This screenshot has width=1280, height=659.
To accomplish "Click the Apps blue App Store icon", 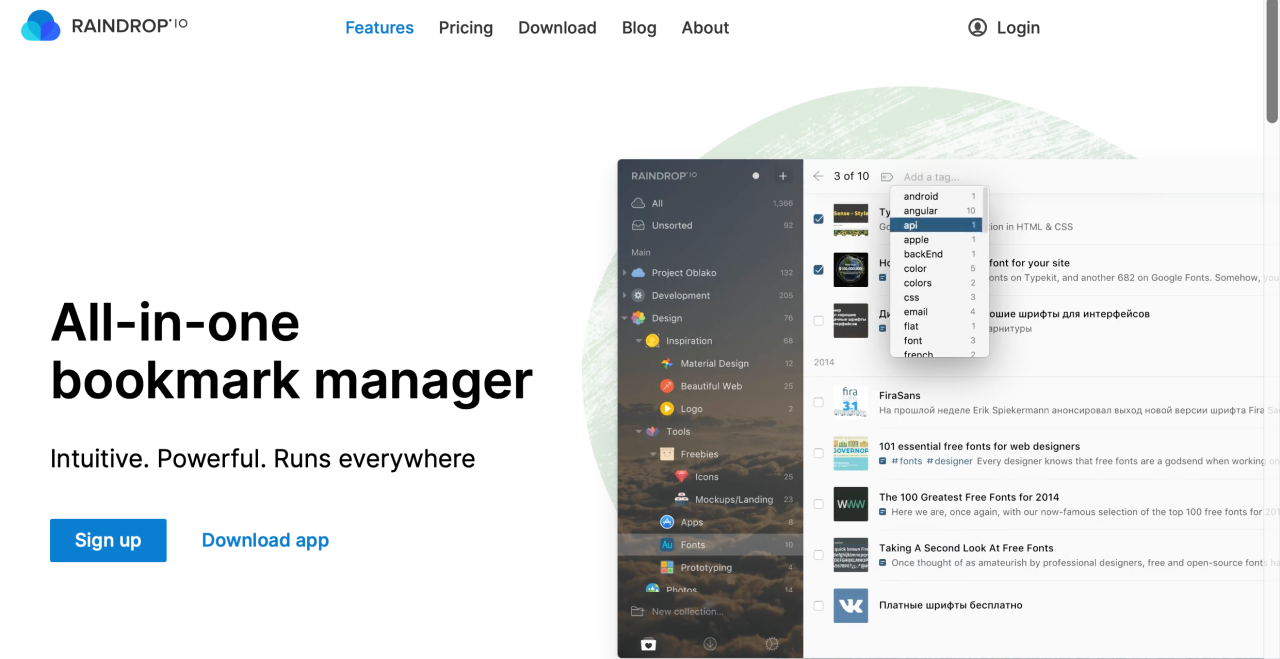I will coord(667,522).
